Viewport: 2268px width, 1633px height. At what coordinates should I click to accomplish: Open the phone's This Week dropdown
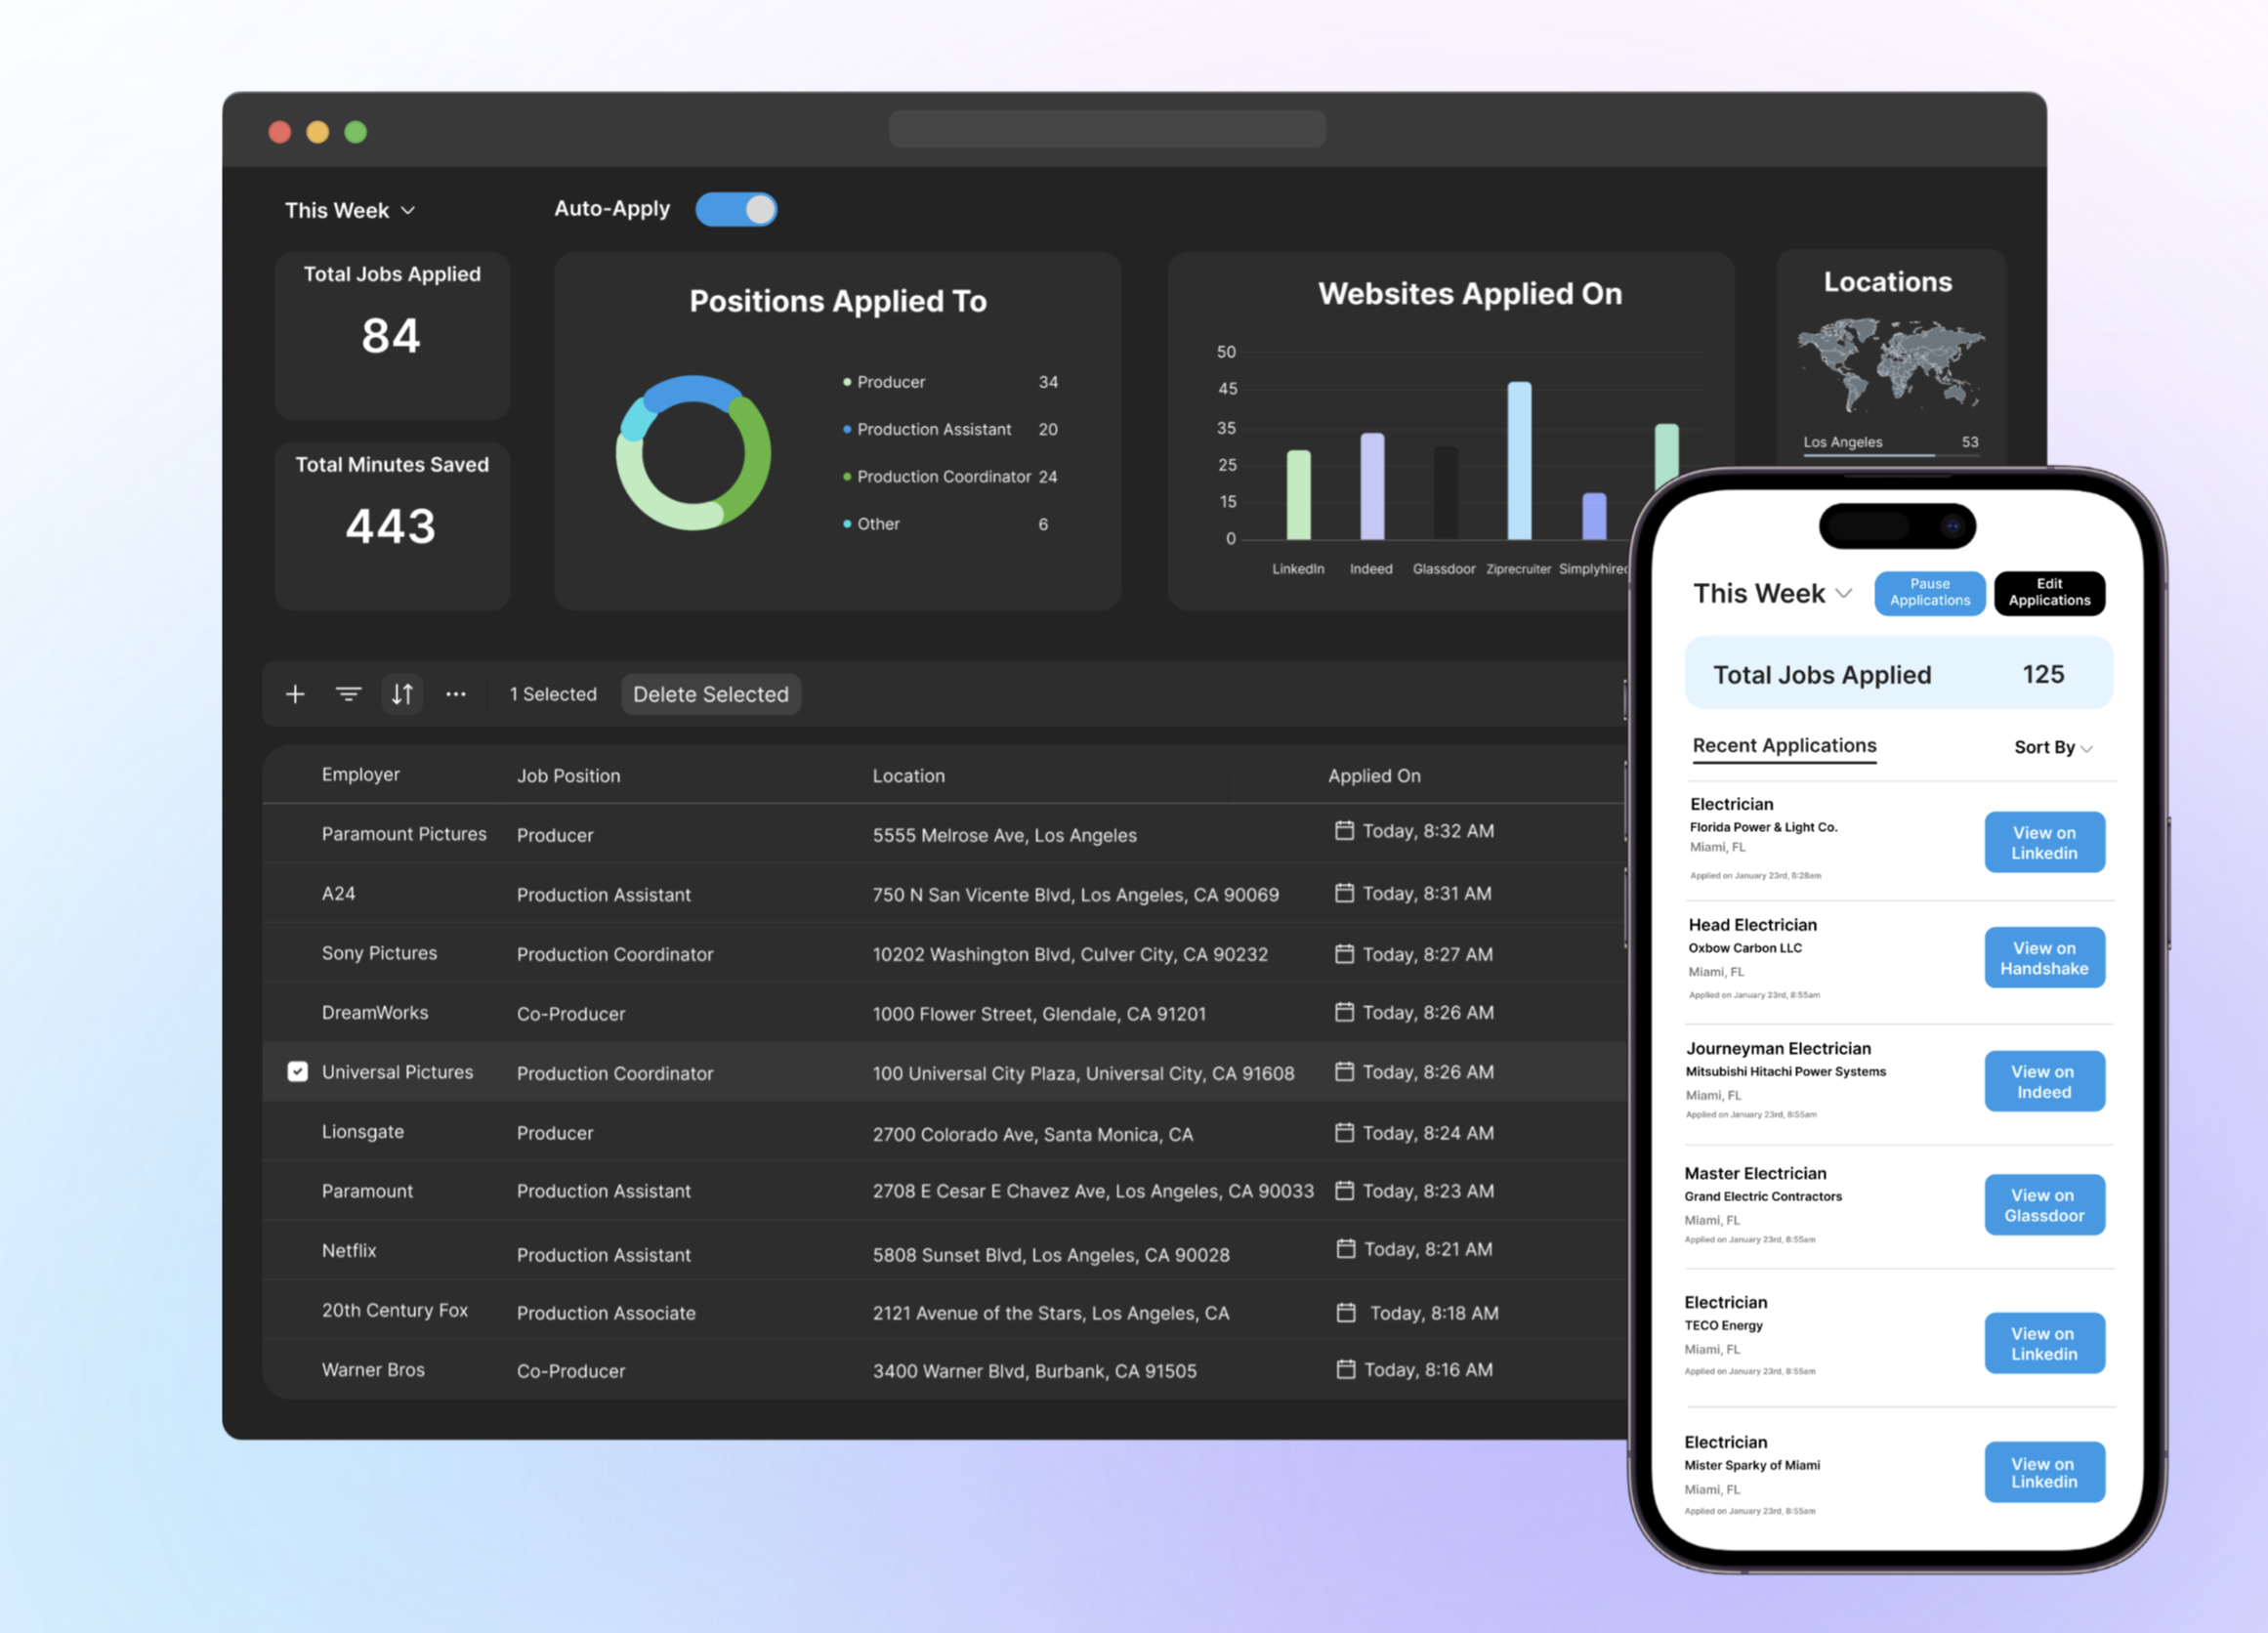1772,594
